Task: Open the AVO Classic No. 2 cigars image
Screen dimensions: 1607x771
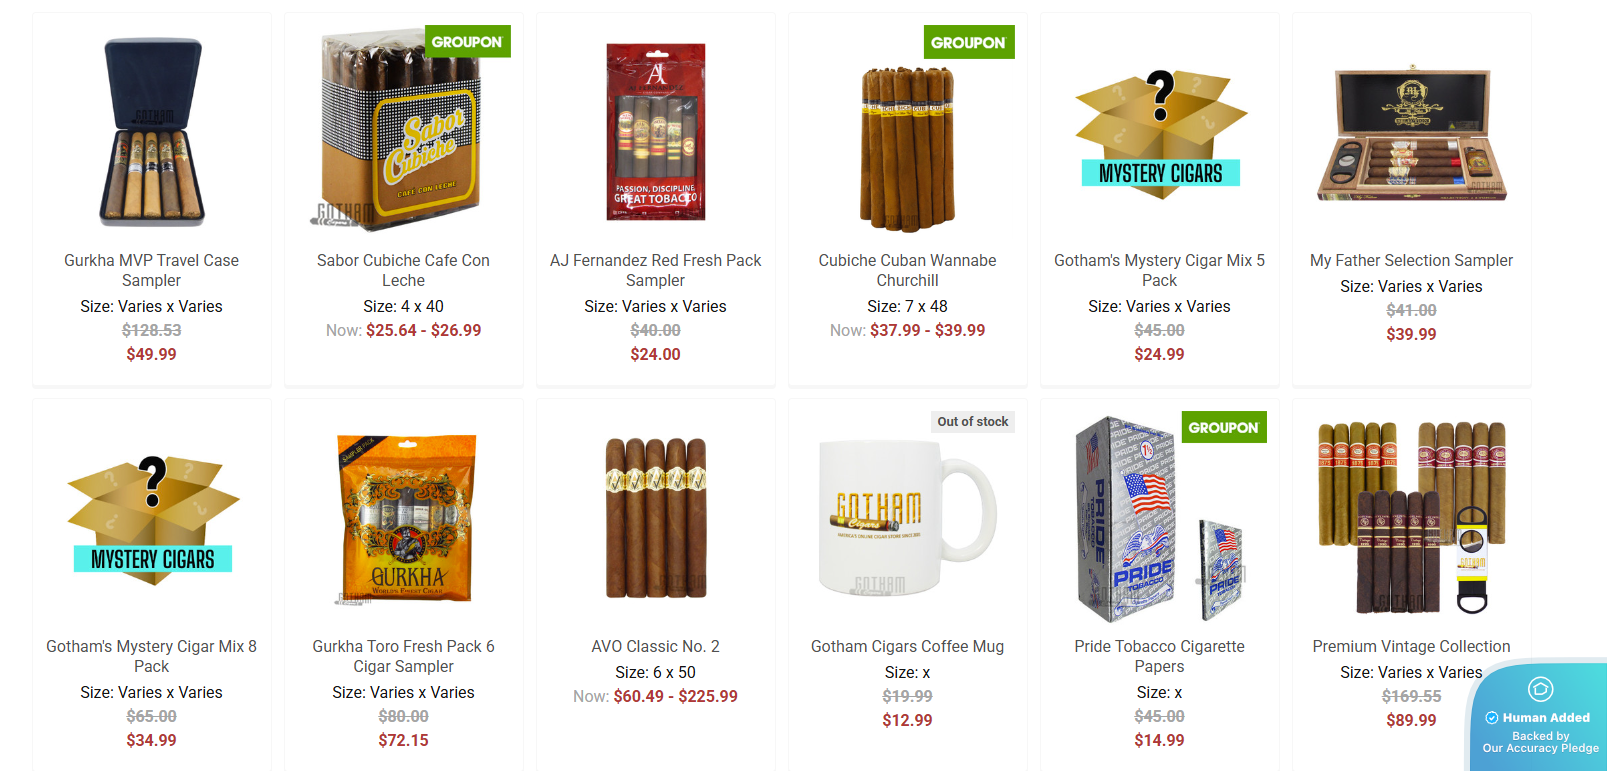Action: pos(656,517)
